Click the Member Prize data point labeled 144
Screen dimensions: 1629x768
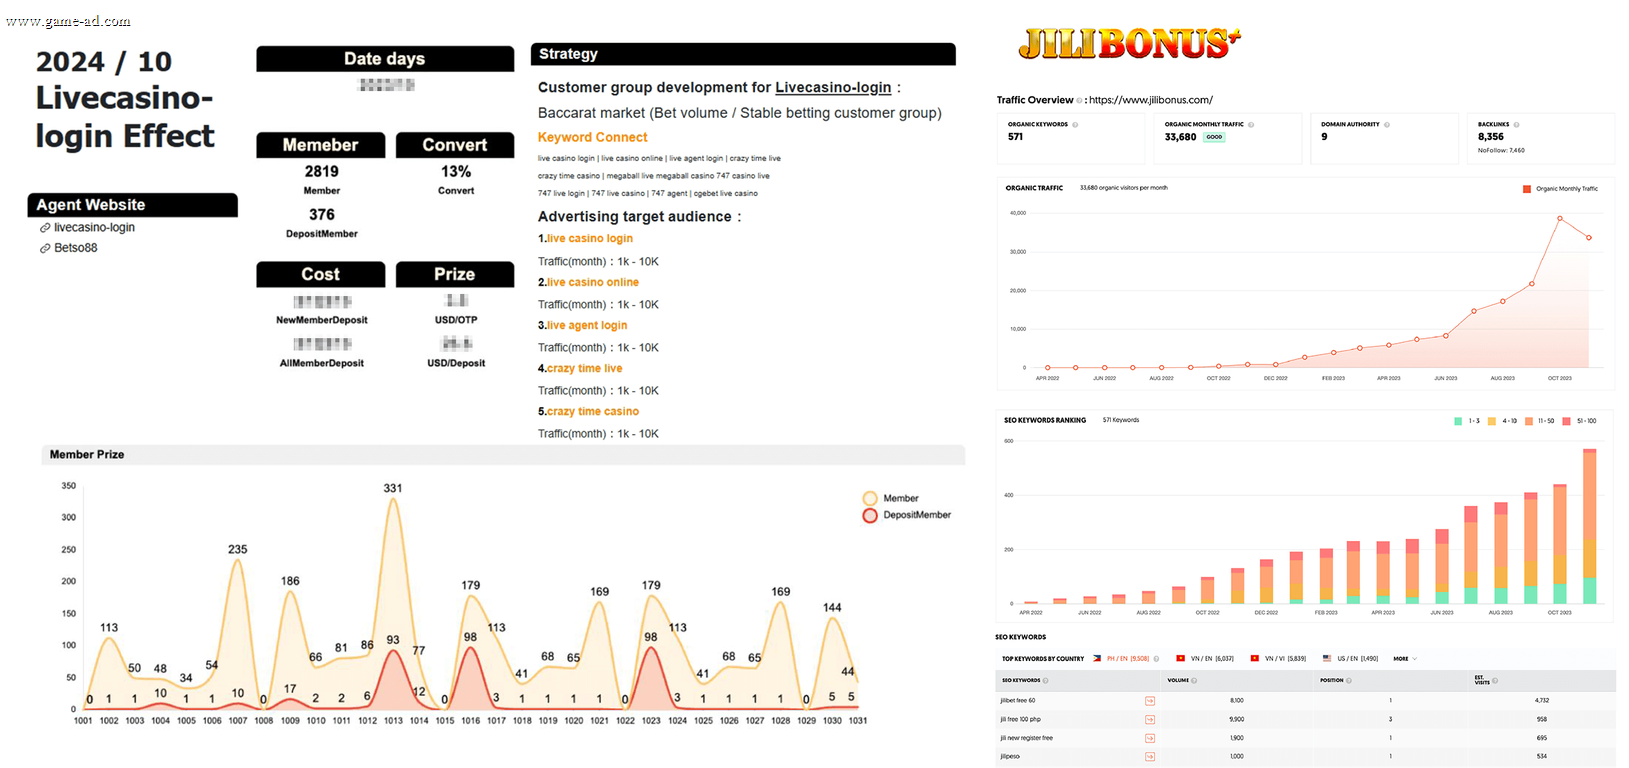point(832,618)
